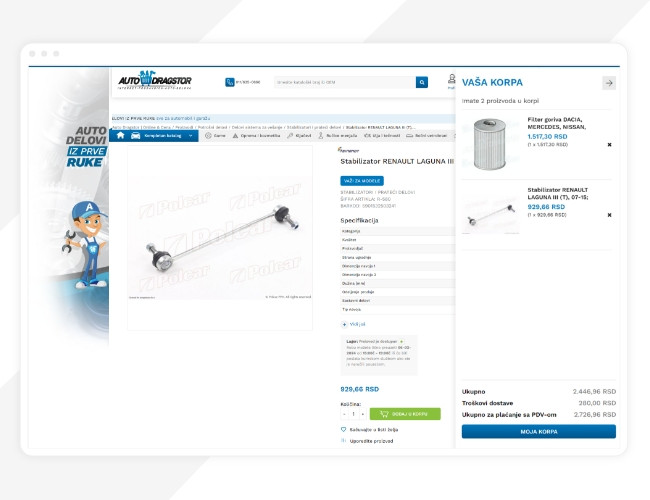Click the compare product icon
The width and height of the screenshot is (650, 500).
click(x=343, y=441)
